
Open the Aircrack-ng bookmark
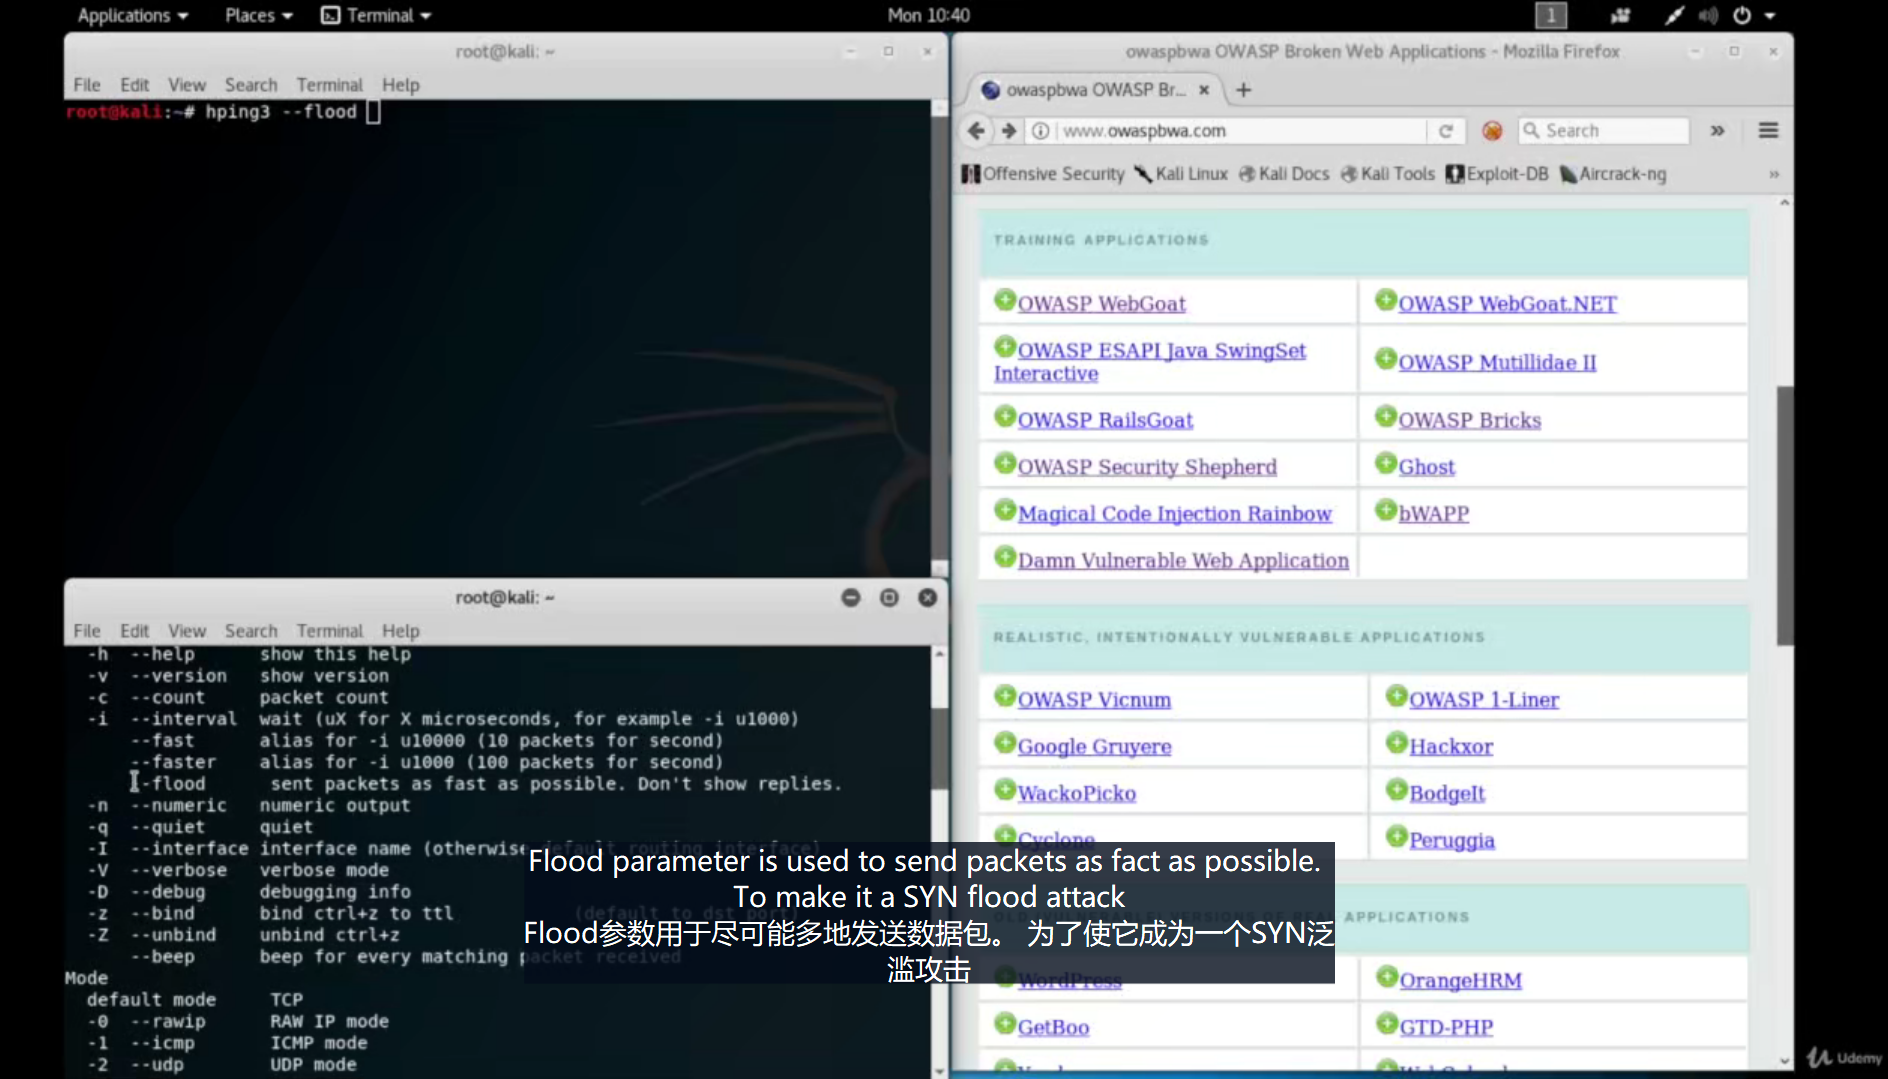[x=1613, y=174]
